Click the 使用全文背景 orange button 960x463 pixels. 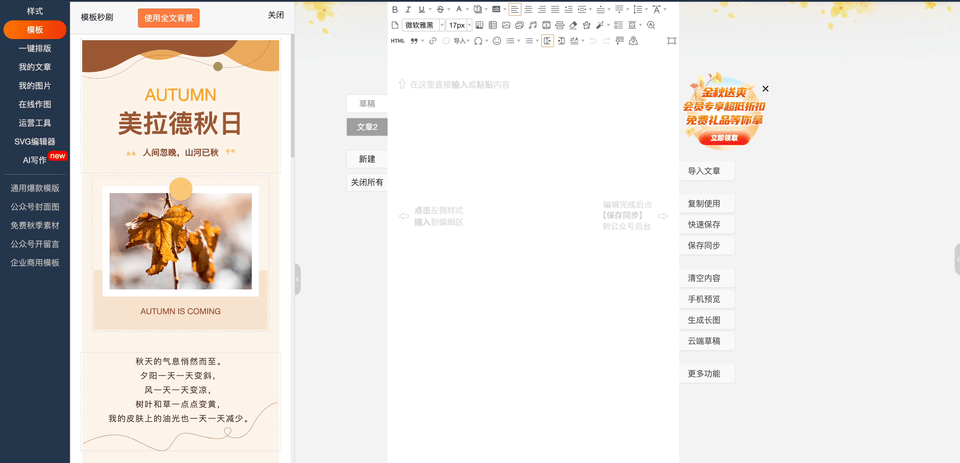(x=169, y=18)
